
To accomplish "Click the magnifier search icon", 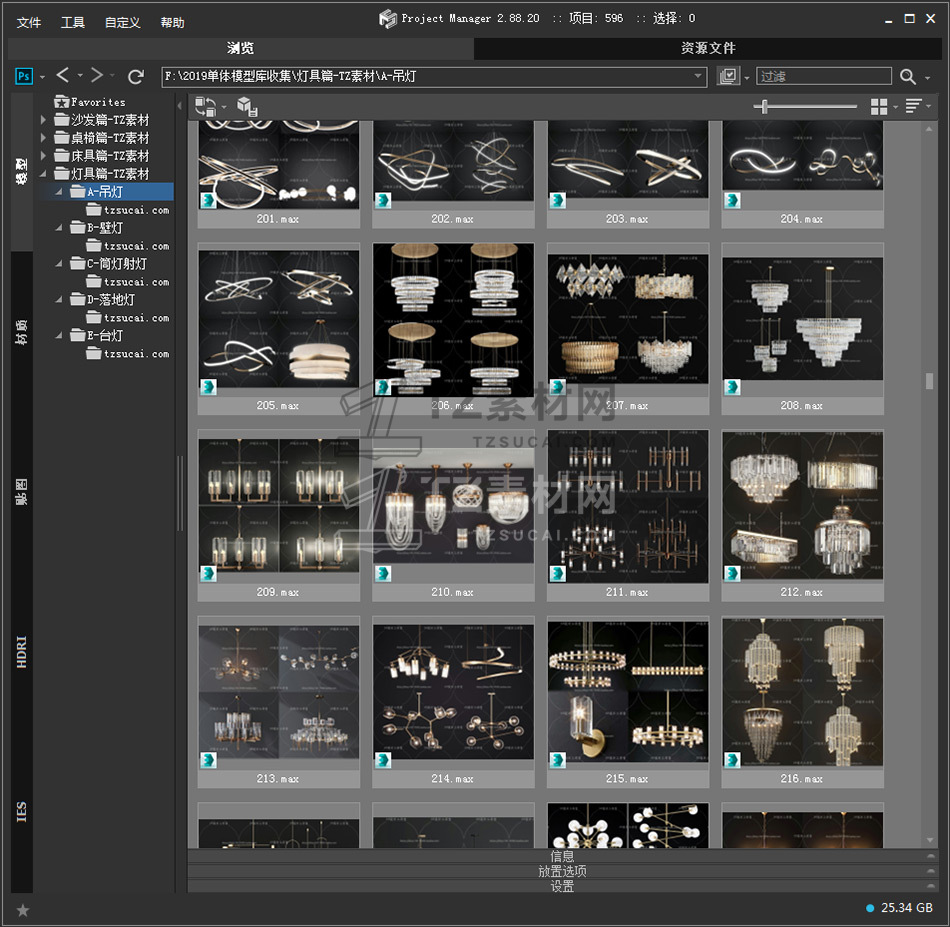I will (x=908, y=76).
